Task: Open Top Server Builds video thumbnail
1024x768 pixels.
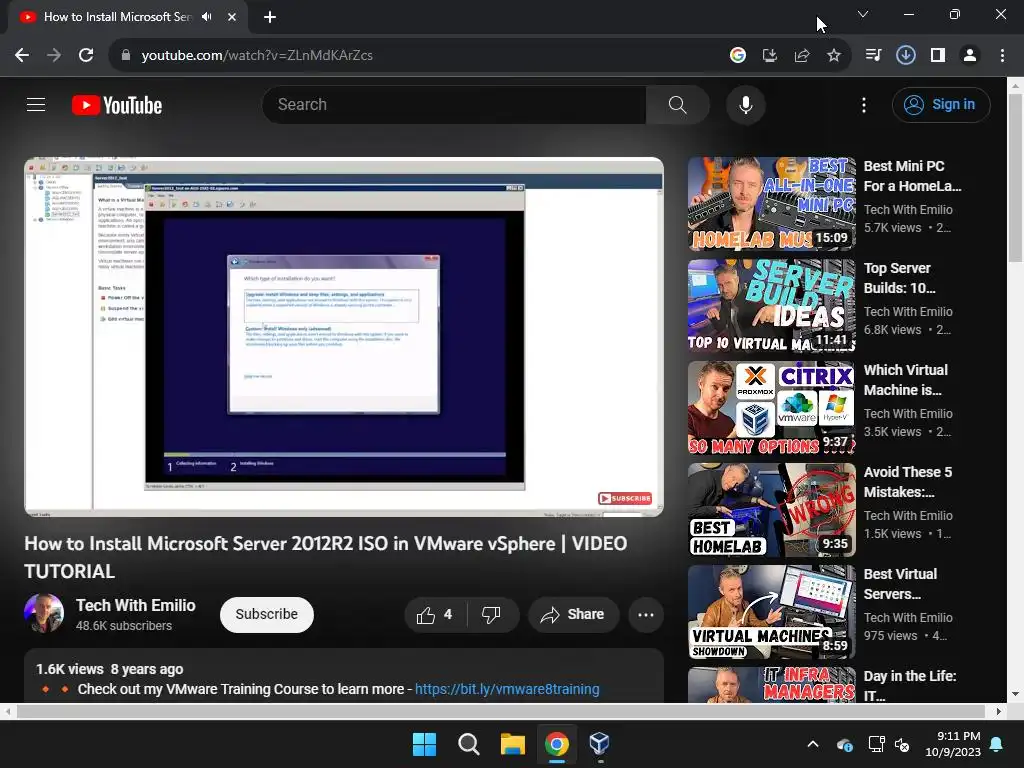Action: [x=771, y=306]
